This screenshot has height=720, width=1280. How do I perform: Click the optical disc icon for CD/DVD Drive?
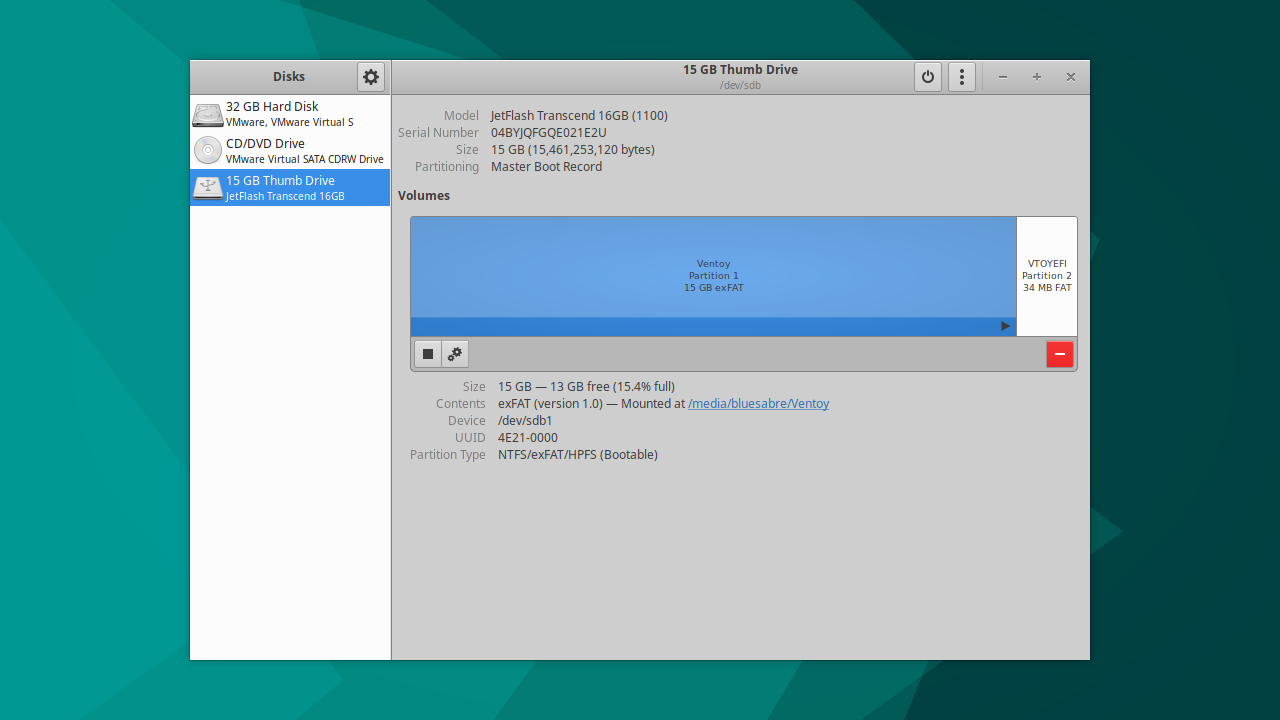(208, 150)
